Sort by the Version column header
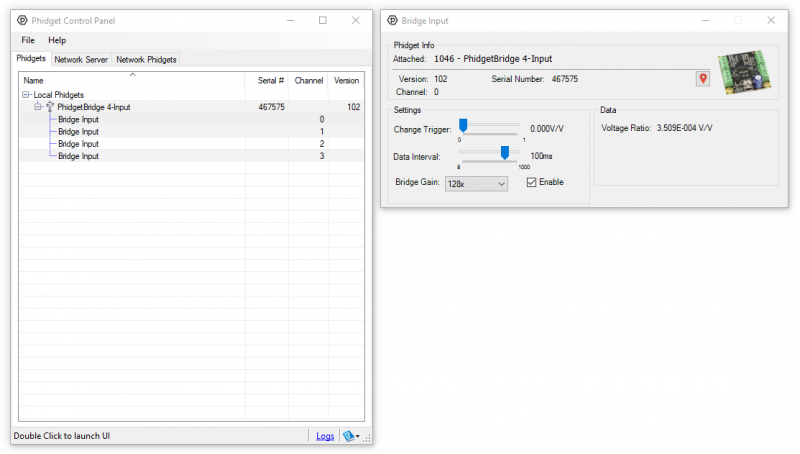 point(346,81)
